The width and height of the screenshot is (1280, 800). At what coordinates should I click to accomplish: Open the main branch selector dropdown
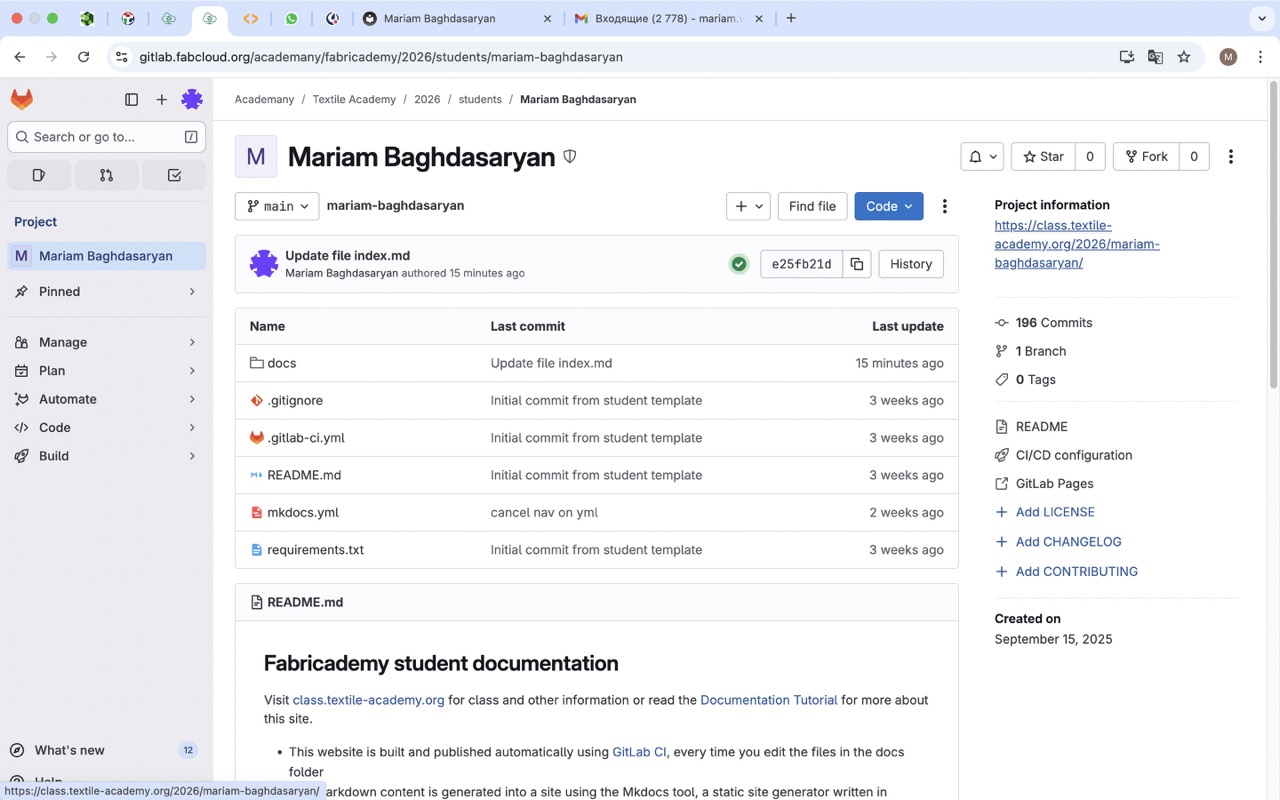277,206
